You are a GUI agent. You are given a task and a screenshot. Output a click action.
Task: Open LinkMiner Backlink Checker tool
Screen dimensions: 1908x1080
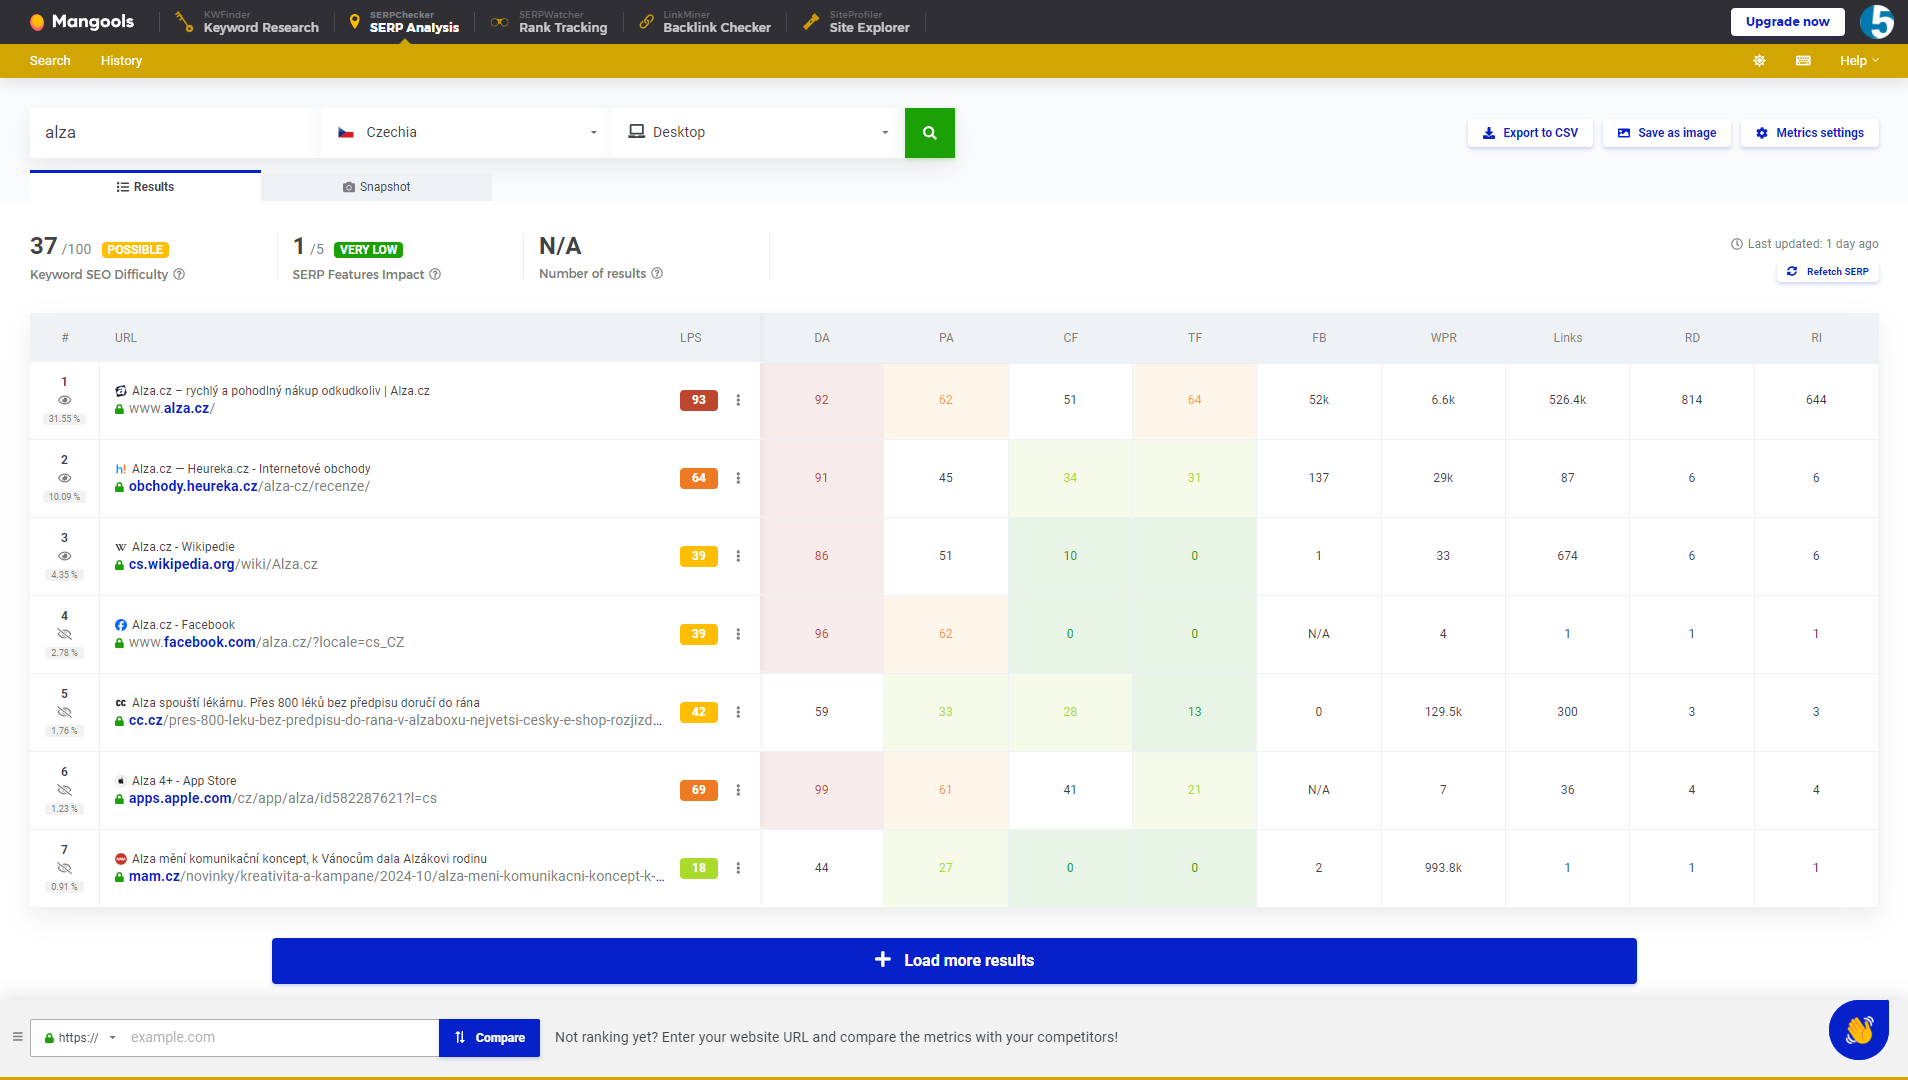point(705,22)
